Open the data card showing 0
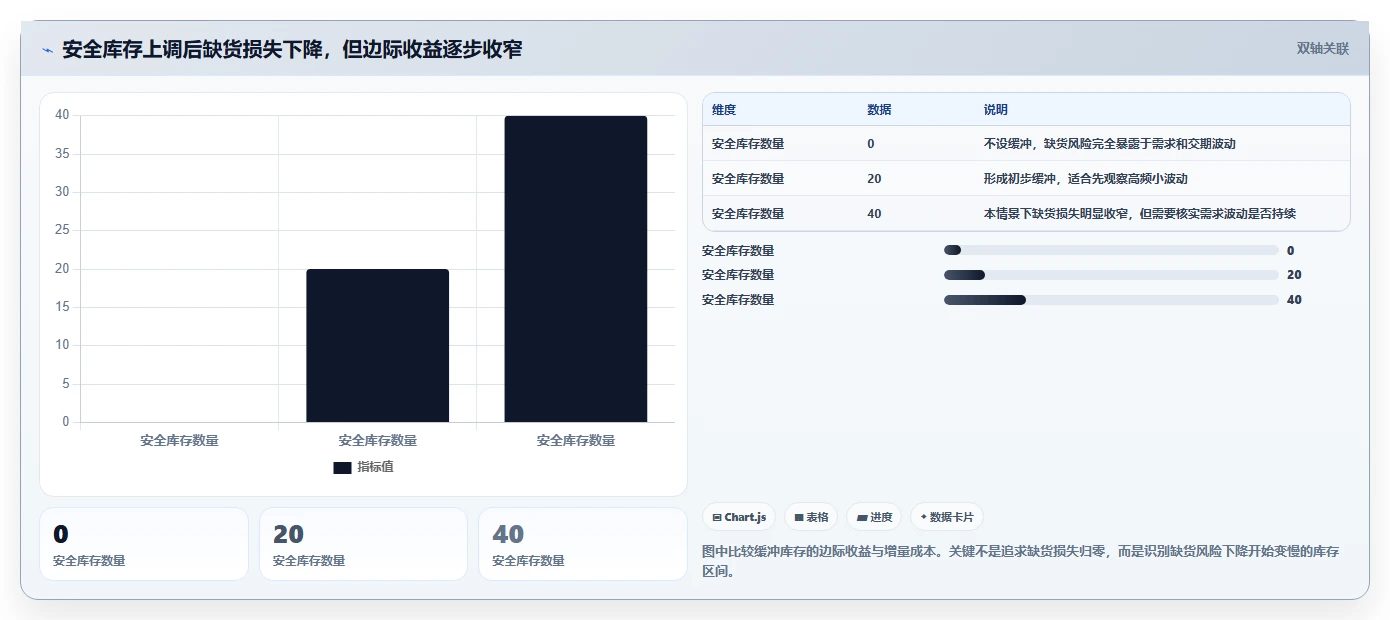1390x620 pixels. 144,544
